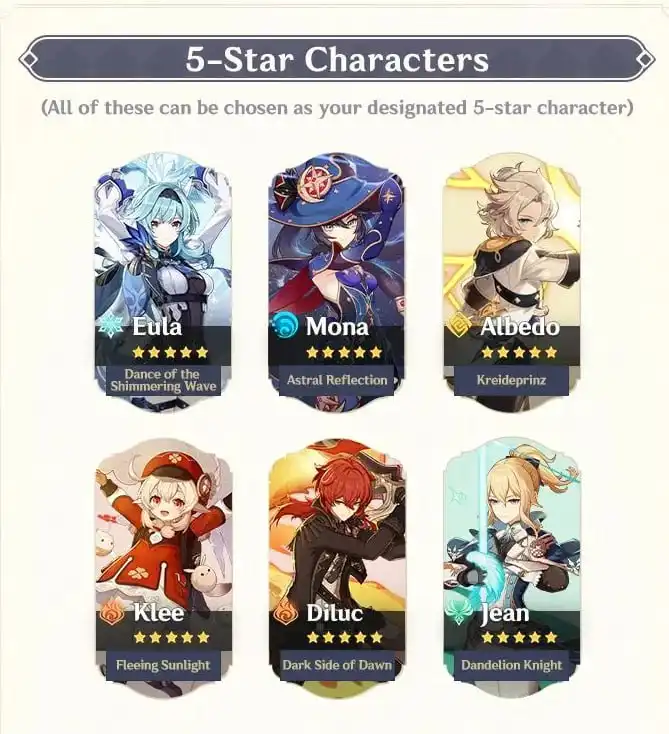
Task: Click the right diamond ornament on header banner
Action: point(645,59)
